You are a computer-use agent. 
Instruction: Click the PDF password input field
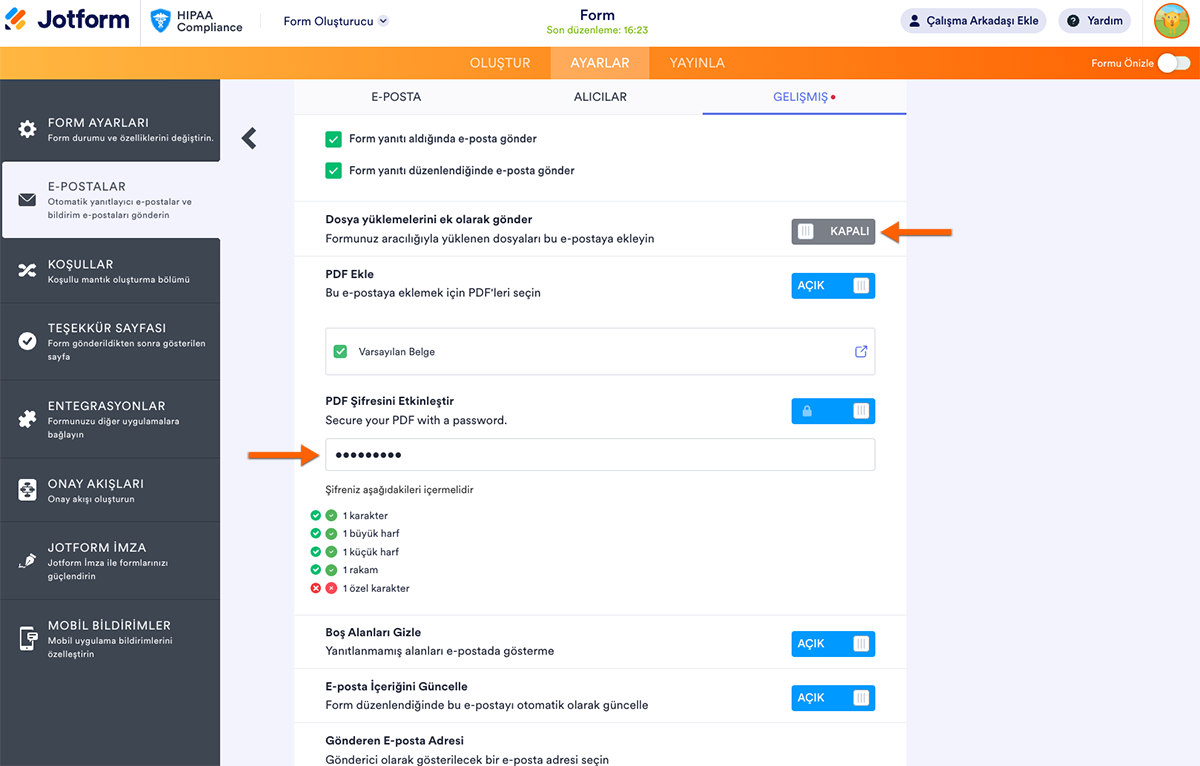[x=600, y=455]
